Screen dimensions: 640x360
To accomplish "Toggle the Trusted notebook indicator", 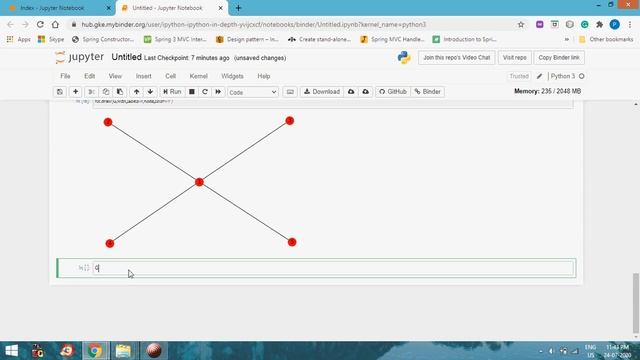I will click(x=519, y=76).
